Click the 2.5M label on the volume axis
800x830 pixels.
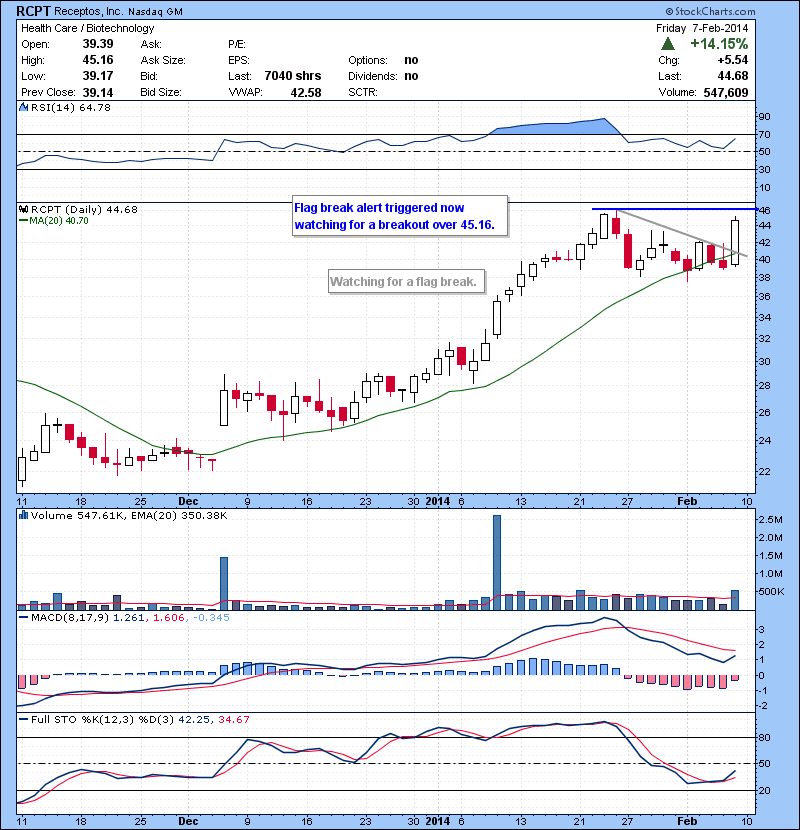coord(771,520)
